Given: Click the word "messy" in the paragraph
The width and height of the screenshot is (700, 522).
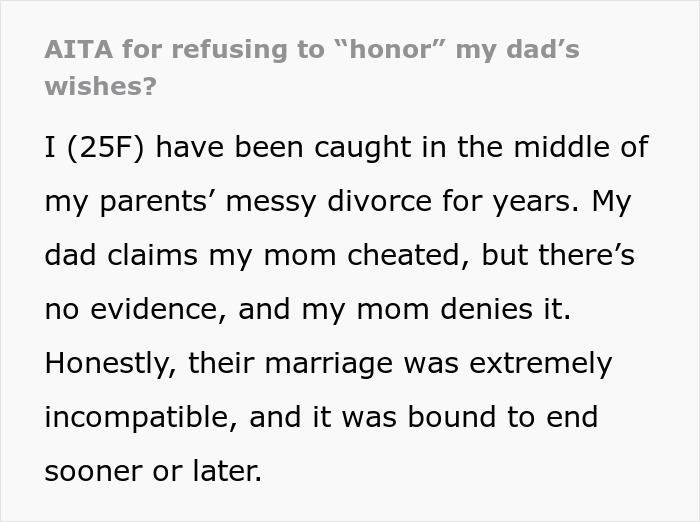Looking at the screenshot, I should (271, 203).
